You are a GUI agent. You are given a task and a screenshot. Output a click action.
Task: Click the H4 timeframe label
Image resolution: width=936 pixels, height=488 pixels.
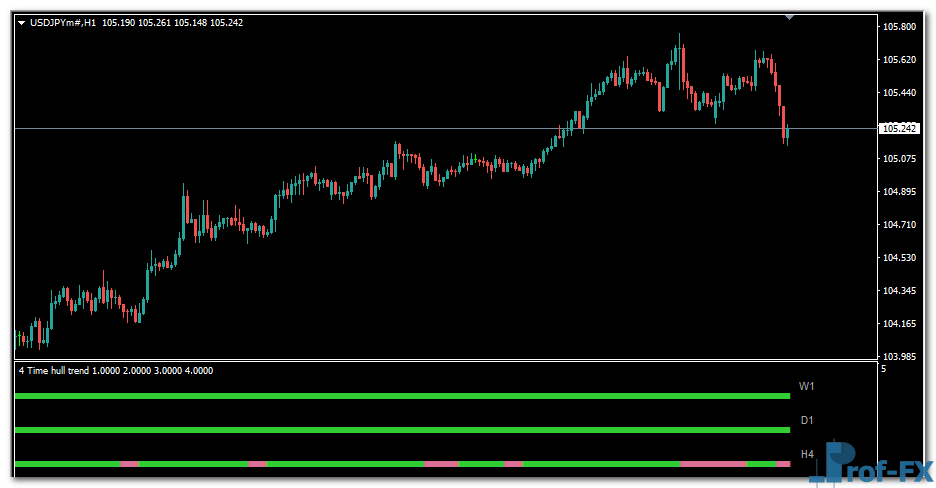806,455
